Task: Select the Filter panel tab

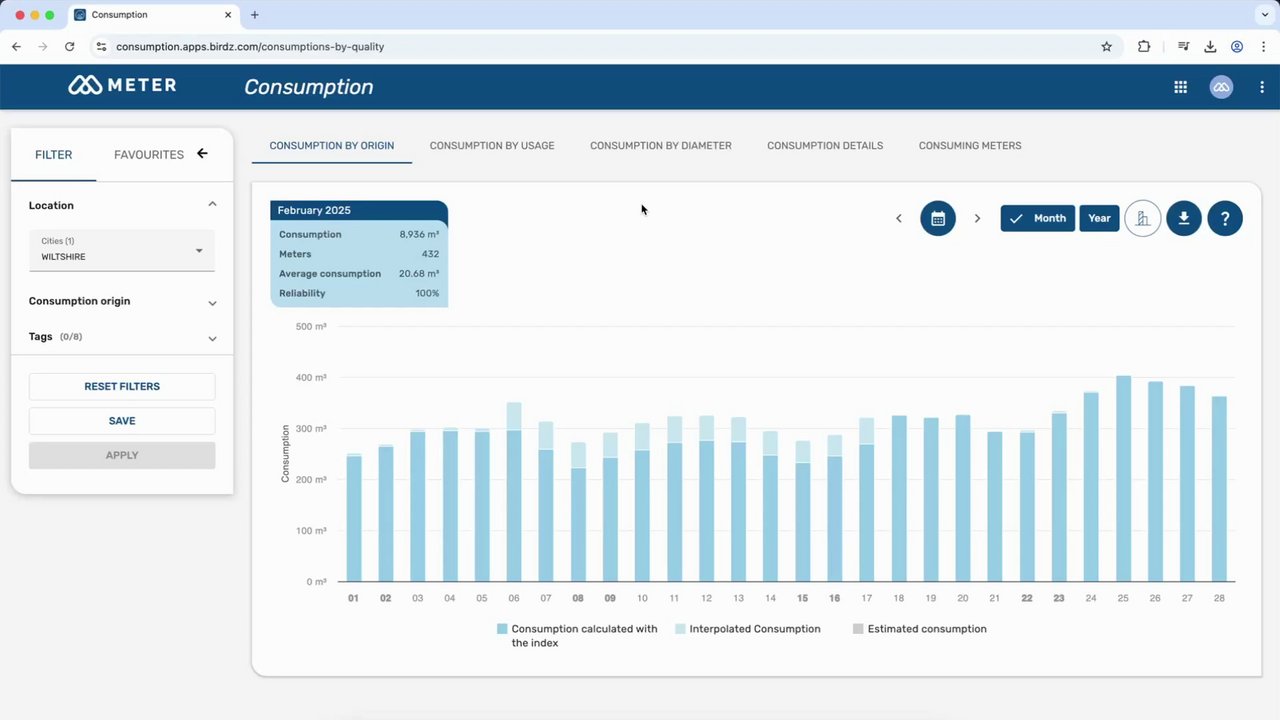Action: [53, 155]
